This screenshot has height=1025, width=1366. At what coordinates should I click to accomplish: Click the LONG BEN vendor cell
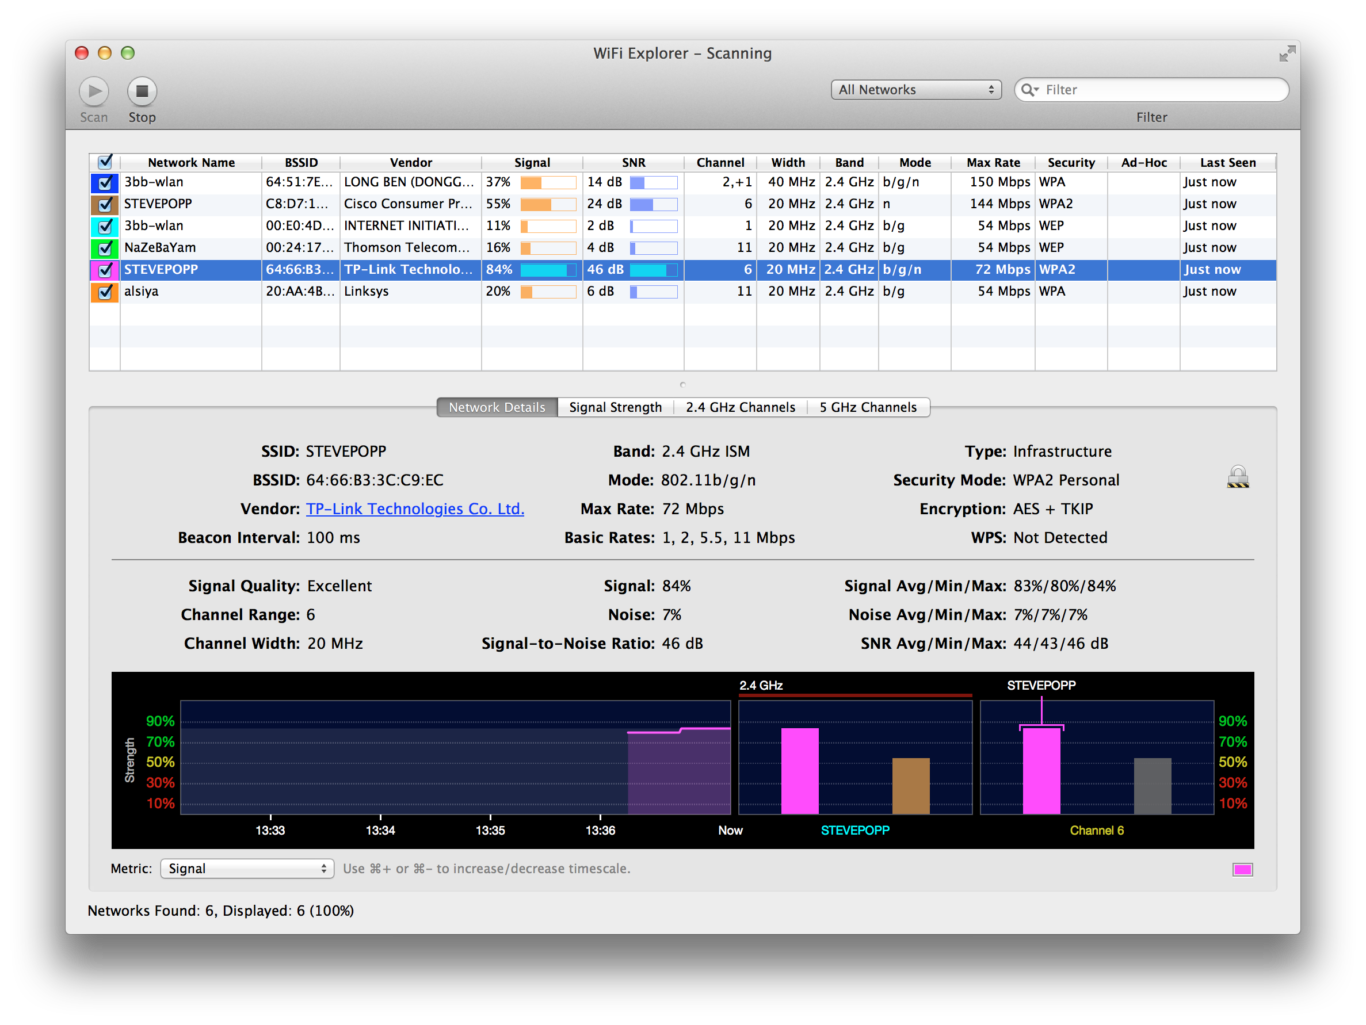[410, 182]
